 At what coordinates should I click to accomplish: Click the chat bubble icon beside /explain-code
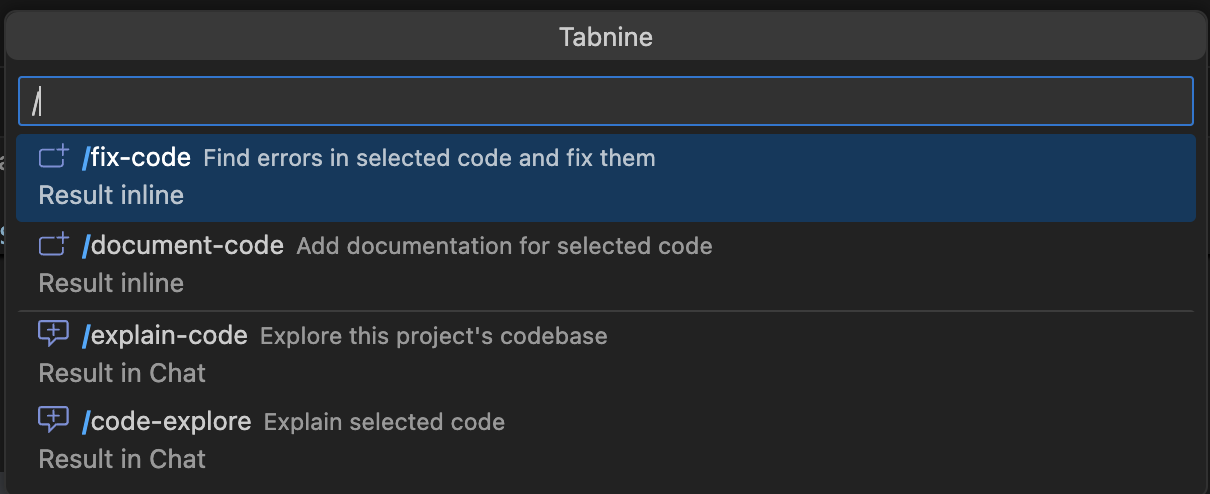[x=53, y=334]
